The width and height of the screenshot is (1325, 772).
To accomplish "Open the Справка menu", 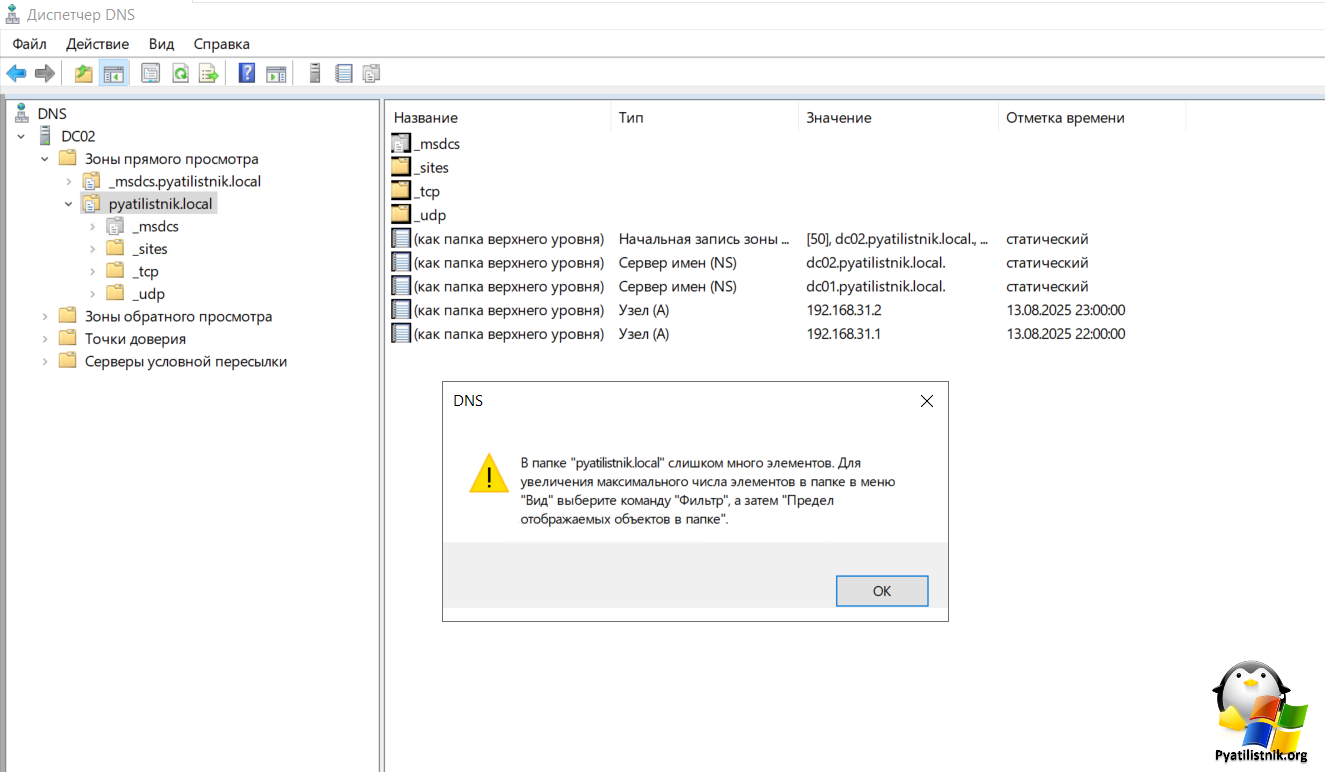I will (221, 44).
